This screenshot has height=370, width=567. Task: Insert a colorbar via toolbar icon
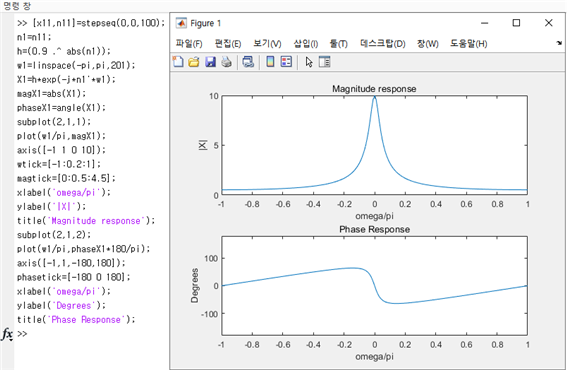click(270, 62)
